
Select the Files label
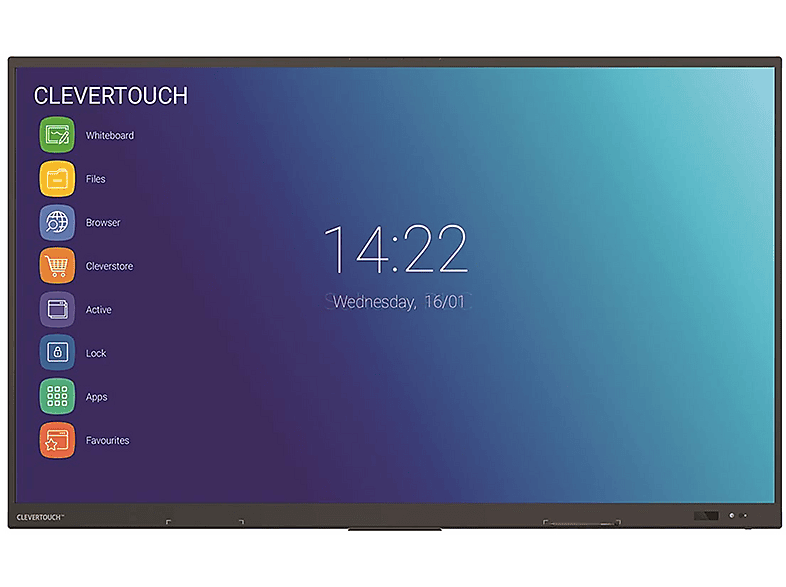[96, 179]
